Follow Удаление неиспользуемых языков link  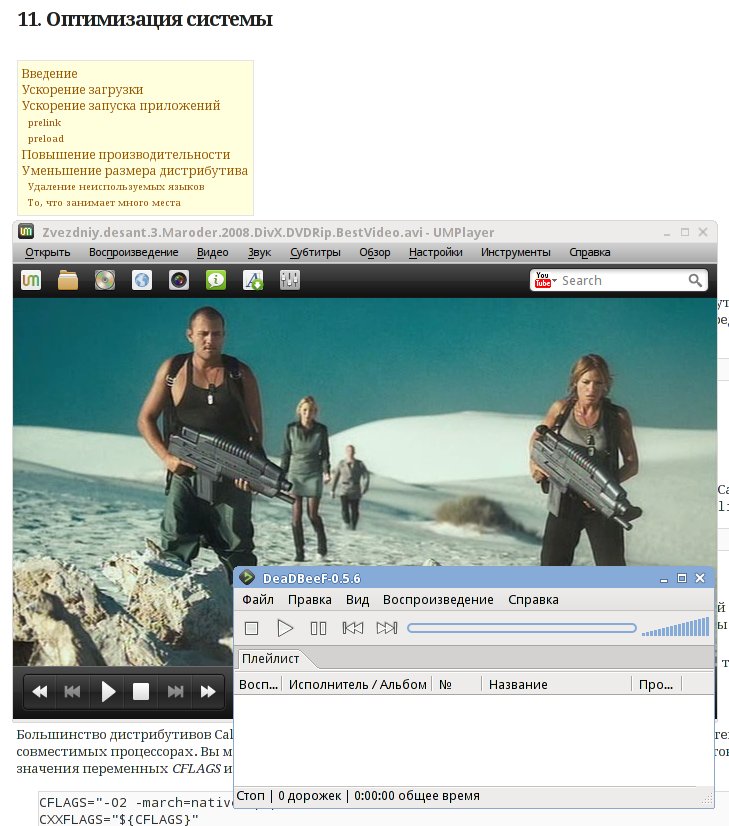coord(116,186)
